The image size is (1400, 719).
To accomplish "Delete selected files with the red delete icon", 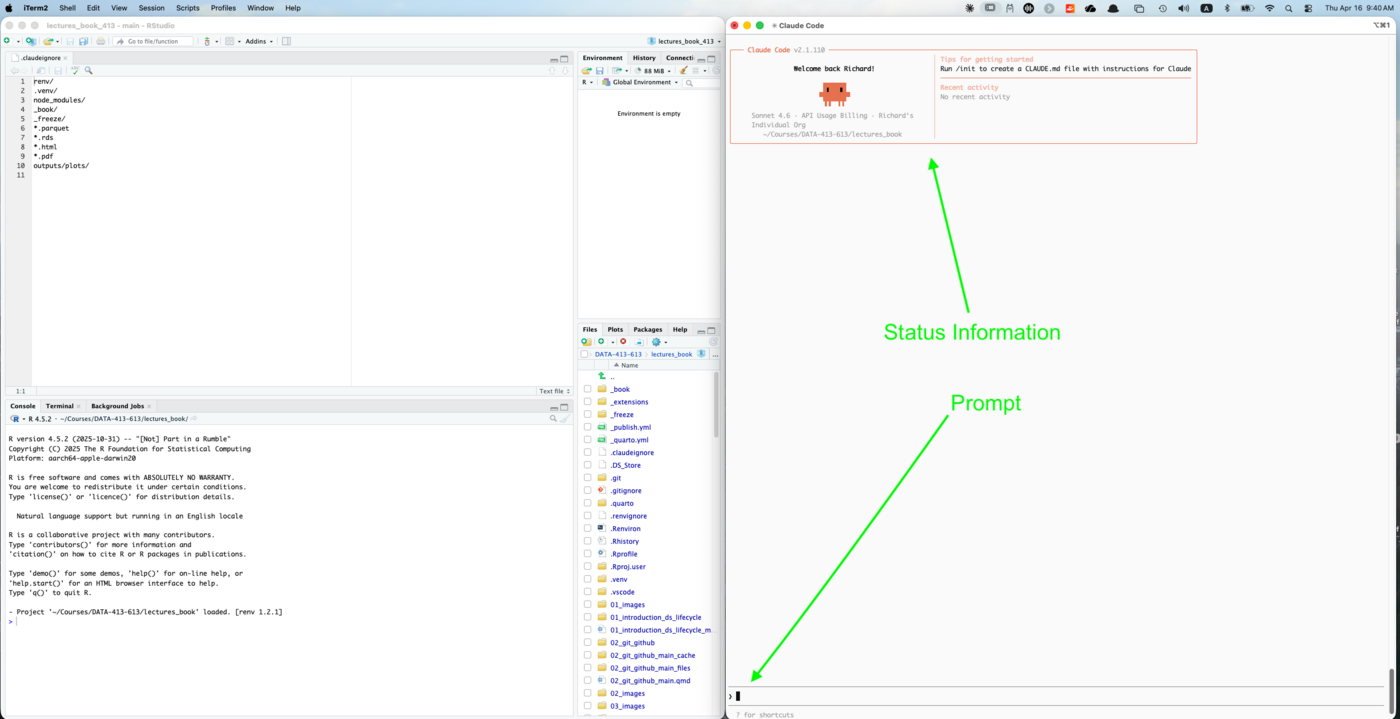I will coord(624,341).
